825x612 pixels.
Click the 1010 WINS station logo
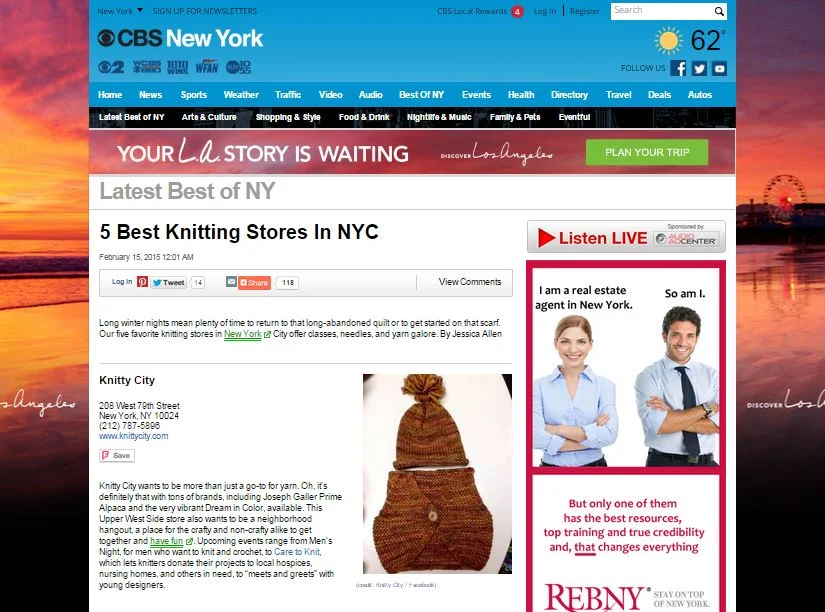click(177, 67)
